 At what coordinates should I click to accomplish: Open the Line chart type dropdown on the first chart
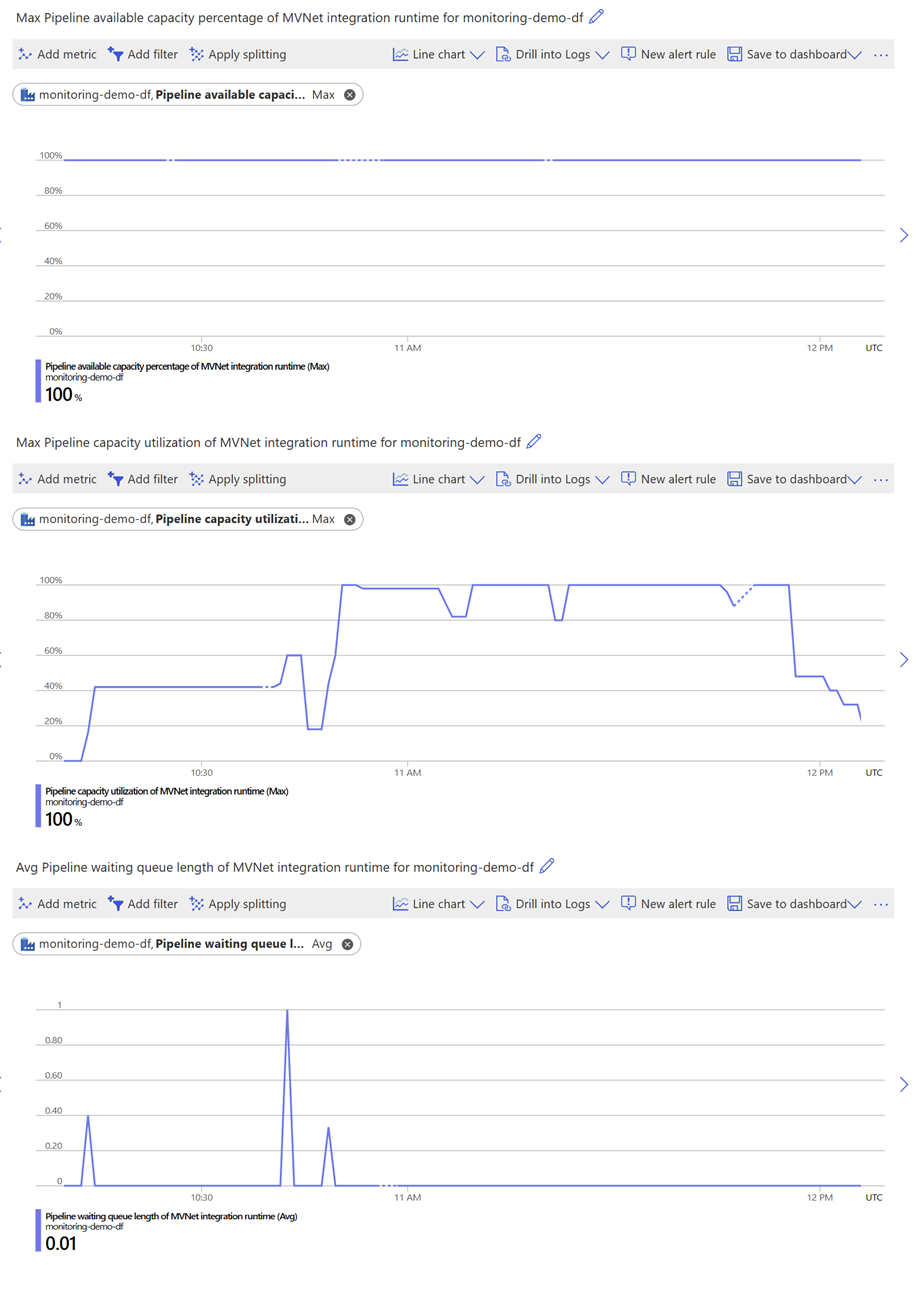tap(477, 54)
